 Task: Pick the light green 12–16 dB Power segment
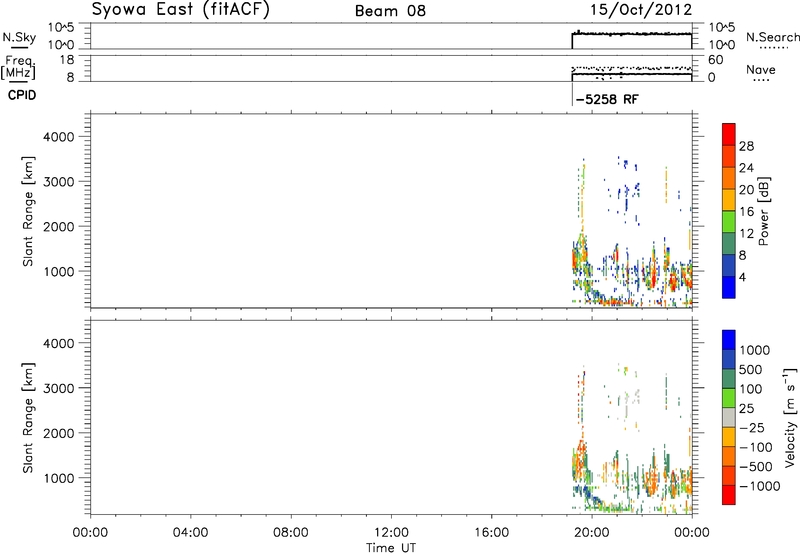729,222
